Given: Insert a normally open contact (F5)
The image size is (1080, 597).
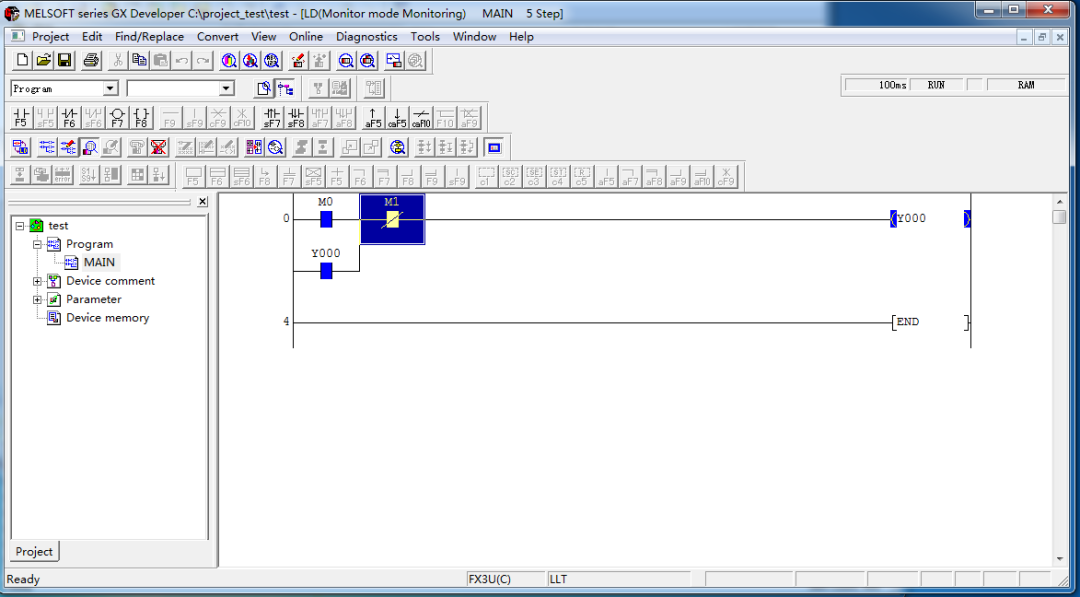Looking at the screenshot, I should click(x=21, y=118).
